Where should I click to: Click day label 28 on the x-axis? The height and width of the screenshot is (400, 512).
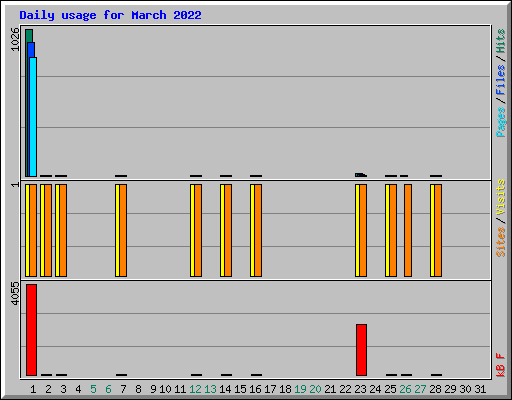point(435,389)
